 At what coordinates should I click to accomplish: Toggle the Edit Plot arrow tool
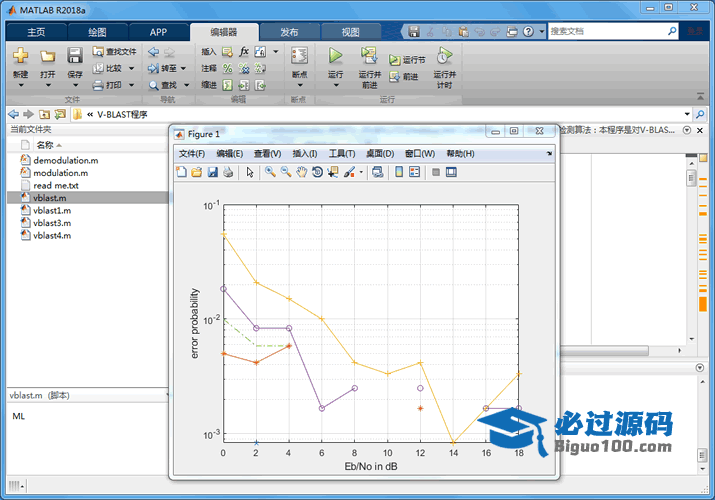[250, 172]
